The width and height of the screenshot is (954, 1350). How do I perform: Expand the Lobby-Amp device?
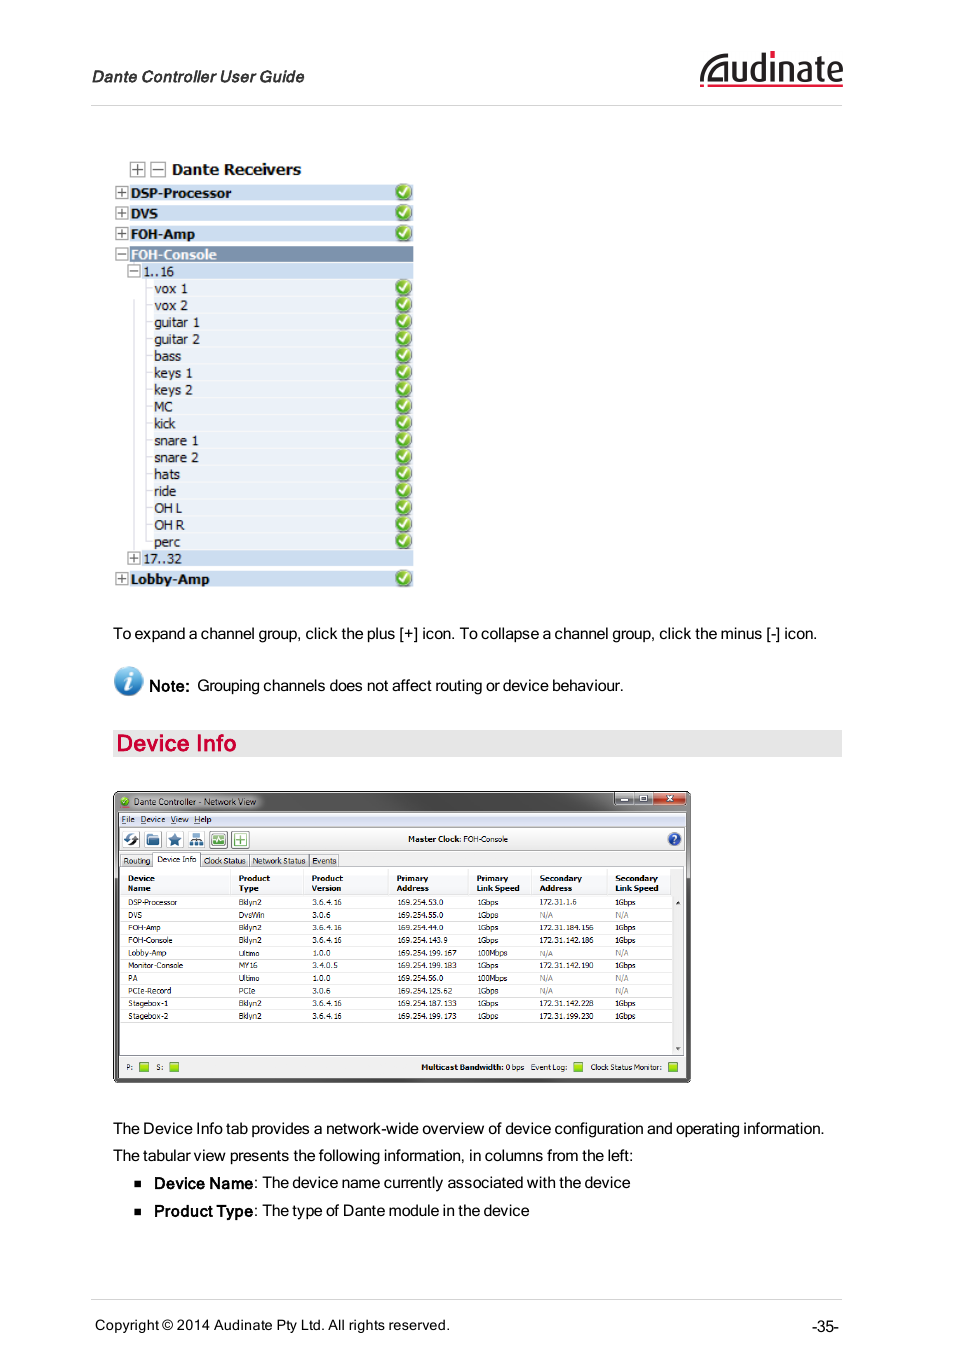point(122,579)
